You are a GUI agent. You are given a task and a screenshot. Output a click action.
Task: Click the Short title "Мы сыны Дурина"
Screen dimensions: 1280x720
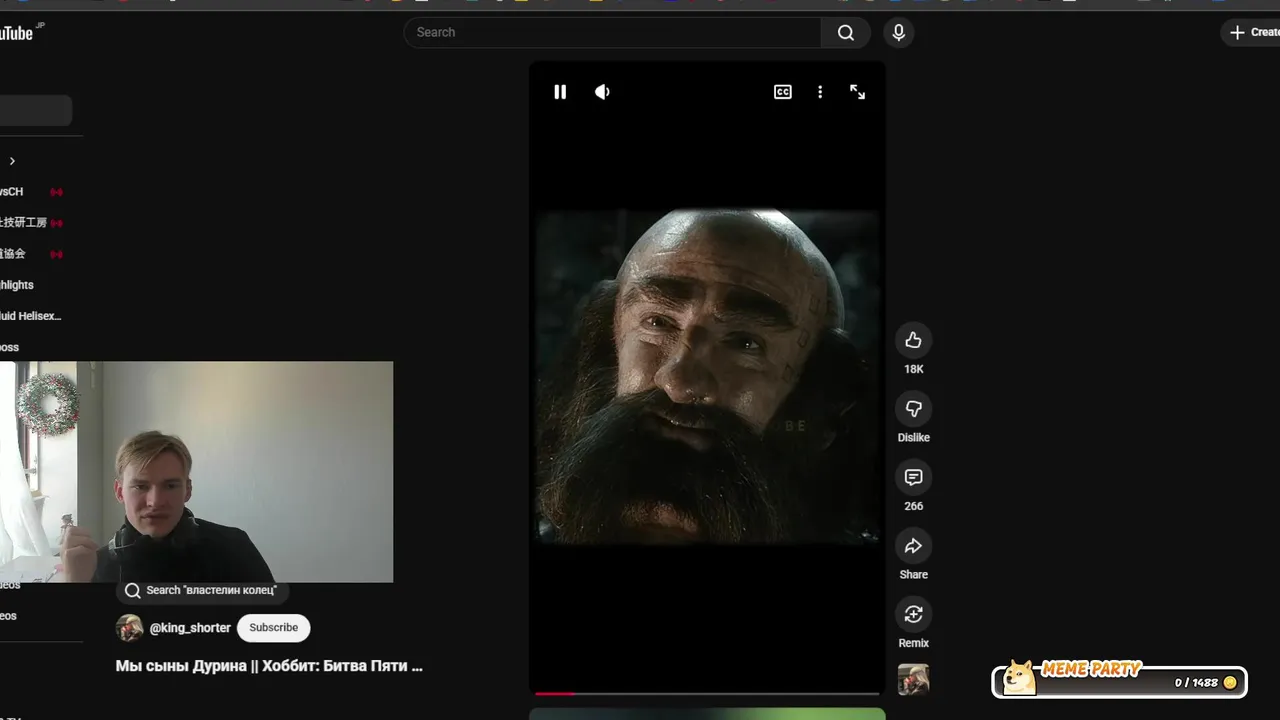pyautogui.click(x=269, y=666)
